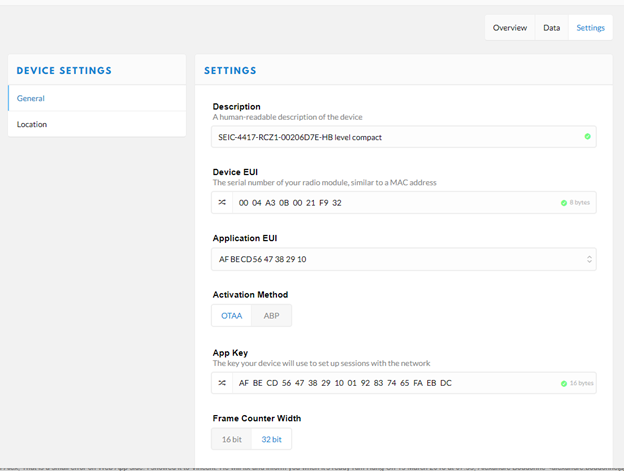624x471 pixels.
Task: Switch to the Data tab
Action: click(x=551, y=28)
